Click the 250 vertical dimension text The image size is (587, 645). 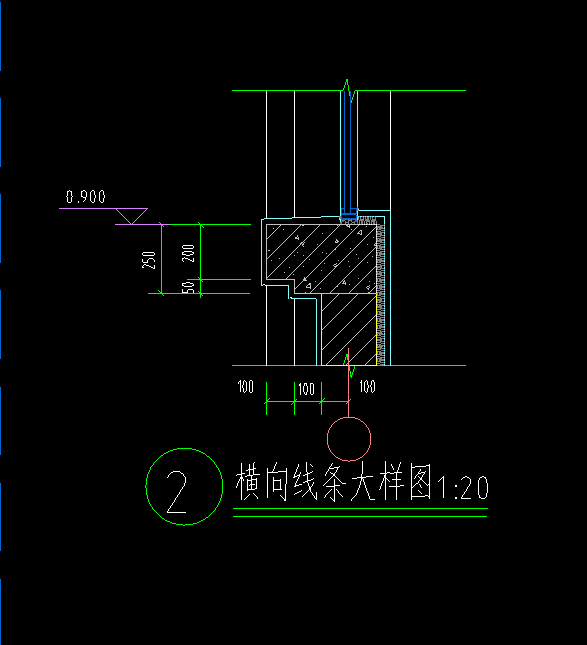[x=149, y=260]
